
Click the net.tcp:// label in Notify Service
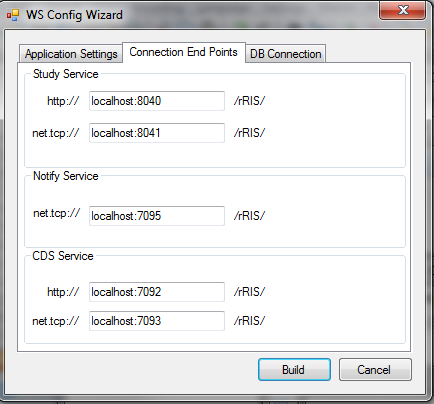coord(57,213)
